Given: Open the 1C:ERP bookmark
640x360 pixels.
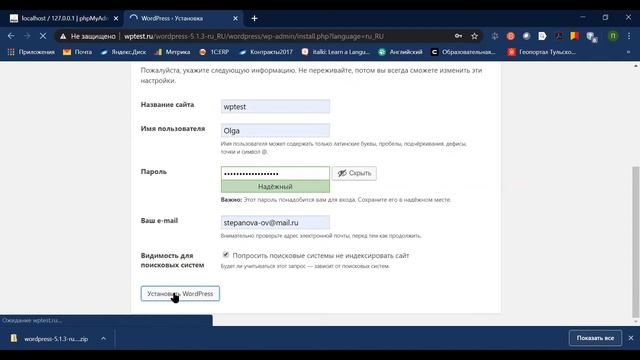Looking at the screenshot, I should [x=214, y=52].
